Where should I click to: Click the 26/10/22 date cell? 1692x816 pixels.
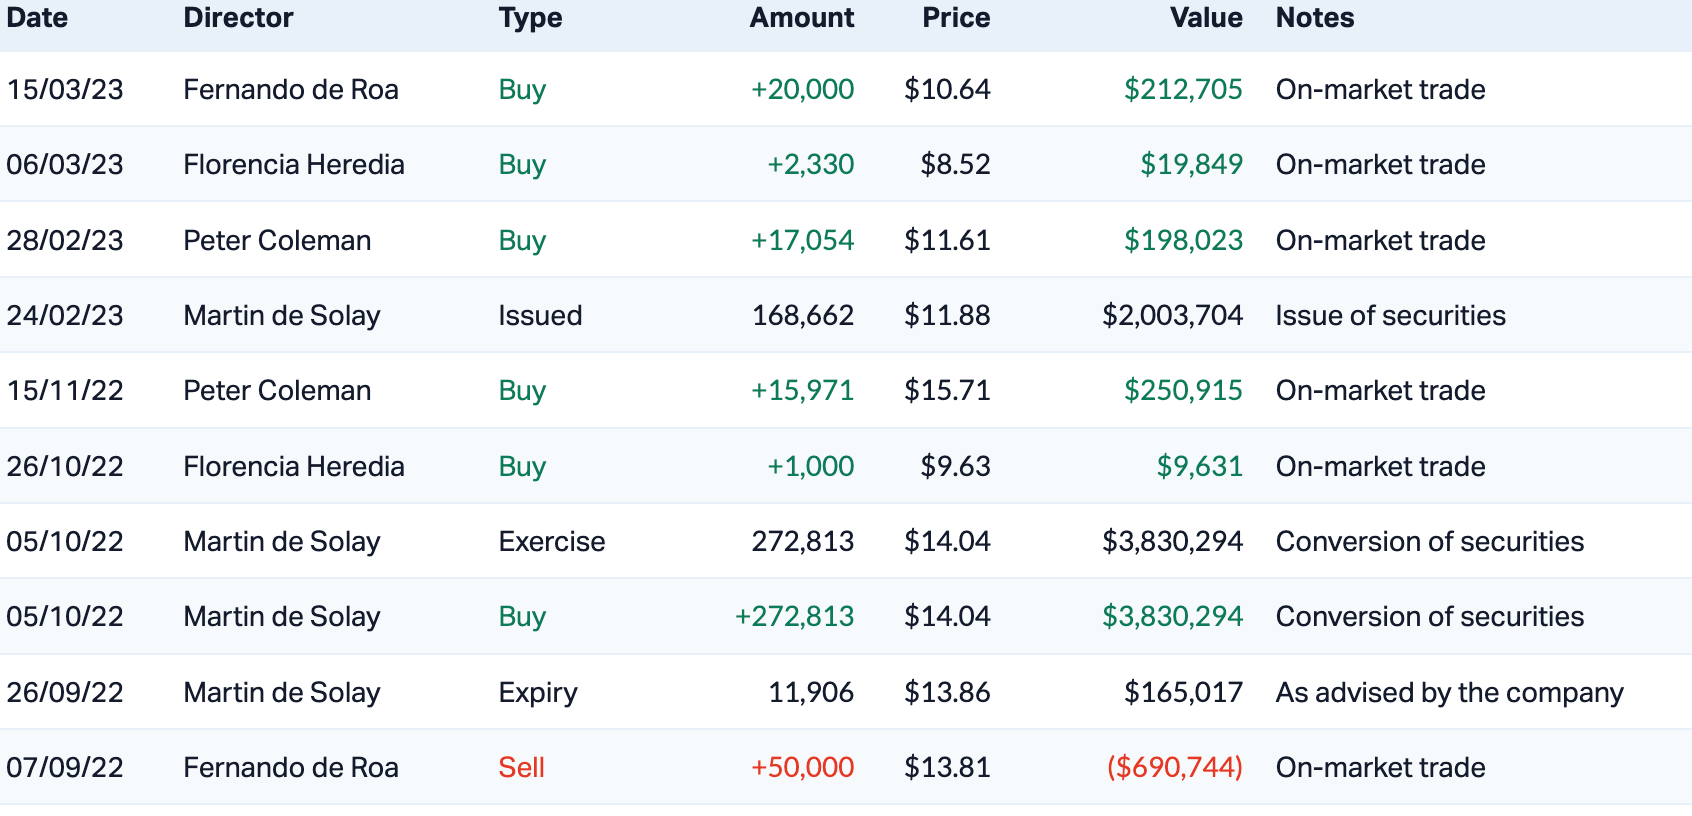pyautogui.click(x=65, y=467)
